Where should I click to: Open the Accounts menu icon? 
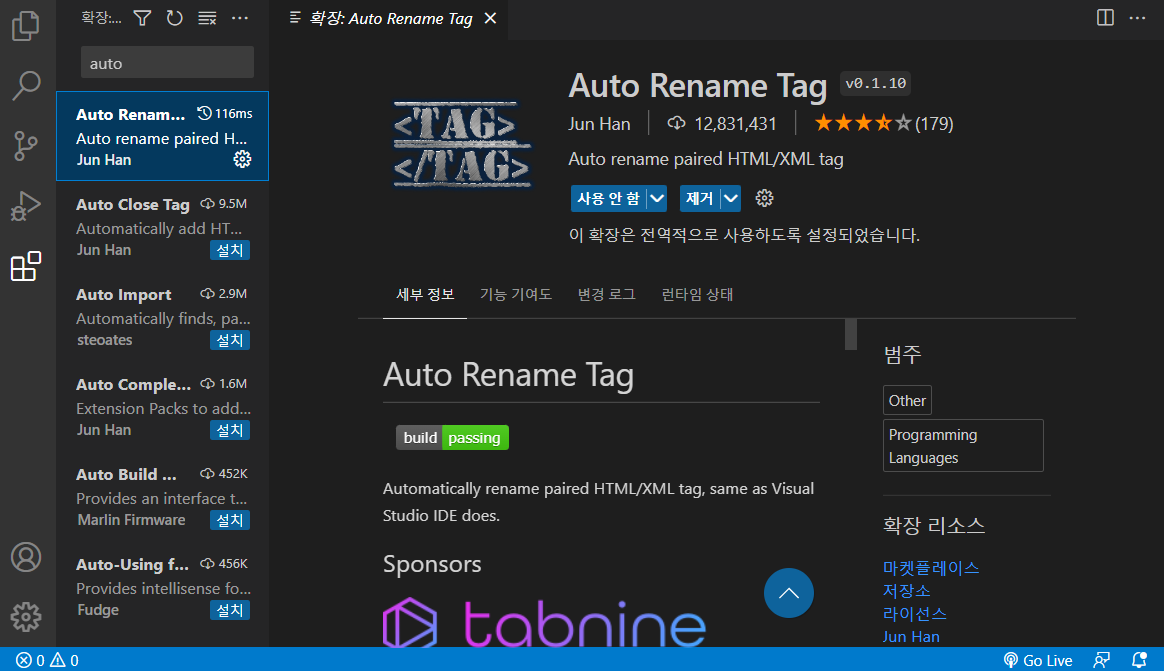(x=26, y=557)
